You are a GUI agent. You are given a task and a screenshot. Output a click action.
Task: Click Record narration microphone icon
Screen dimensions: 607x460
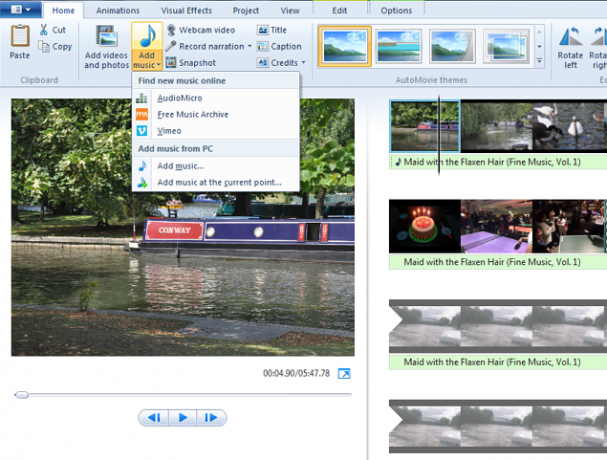[171, 46]
